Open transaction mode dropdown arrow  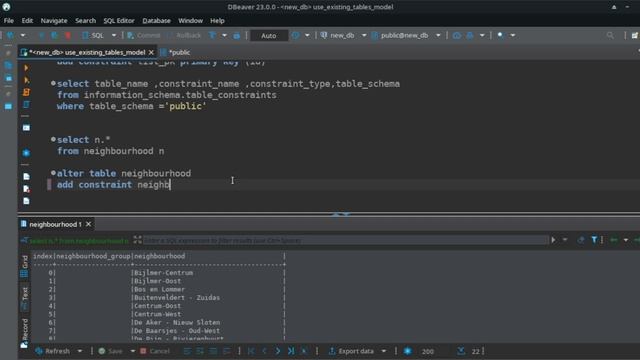coord(224,36)
